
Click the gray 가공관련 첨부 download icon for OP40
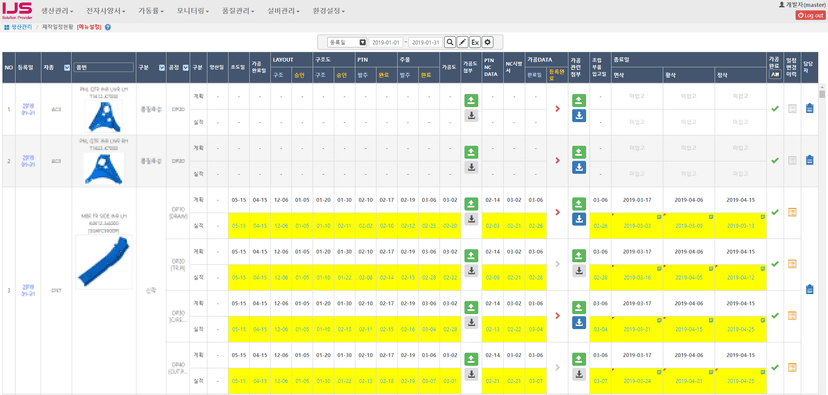click(x=579, y=374)
